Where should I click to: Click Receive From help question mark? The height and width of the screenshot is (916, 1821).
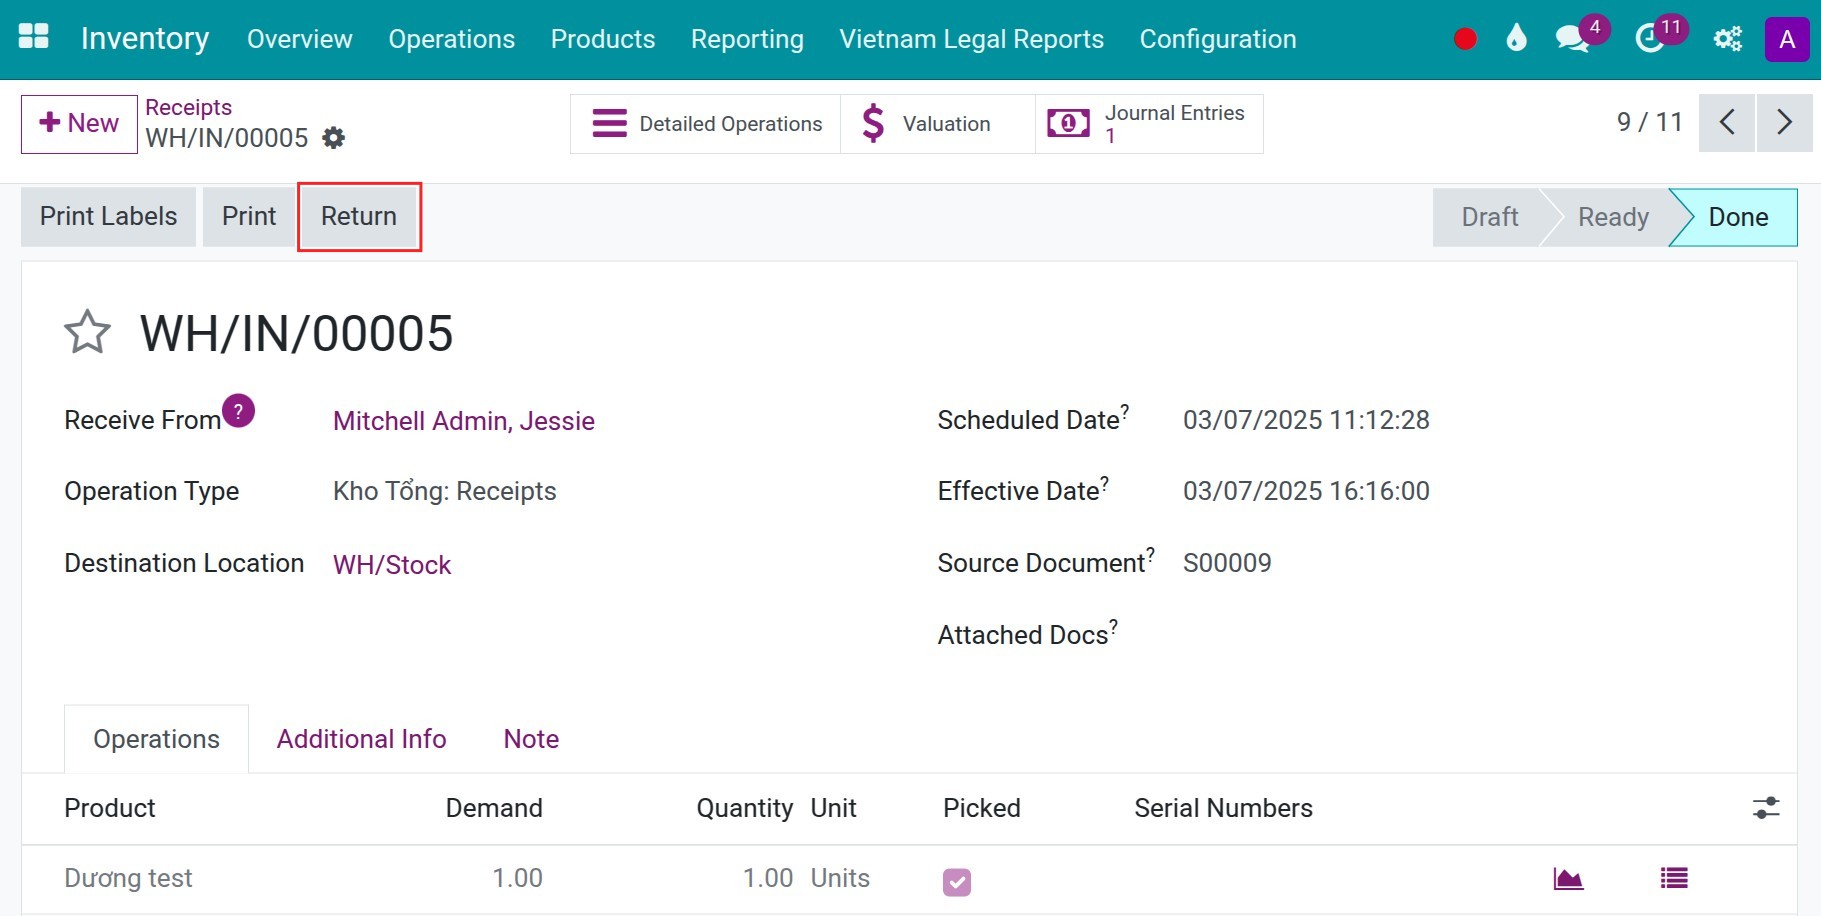238,411
